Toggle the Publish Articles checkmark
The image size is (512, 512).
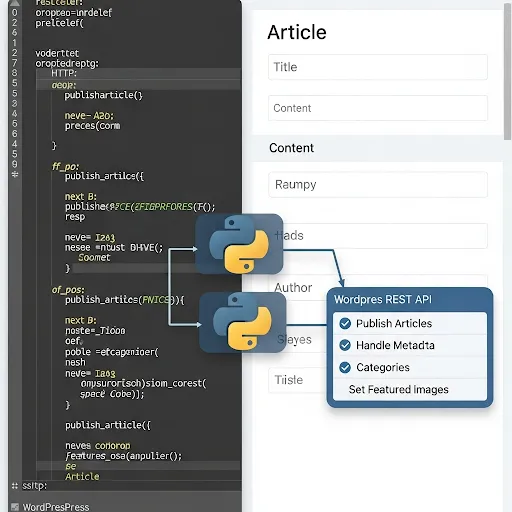pyautogui.click(x=345, y=323)
